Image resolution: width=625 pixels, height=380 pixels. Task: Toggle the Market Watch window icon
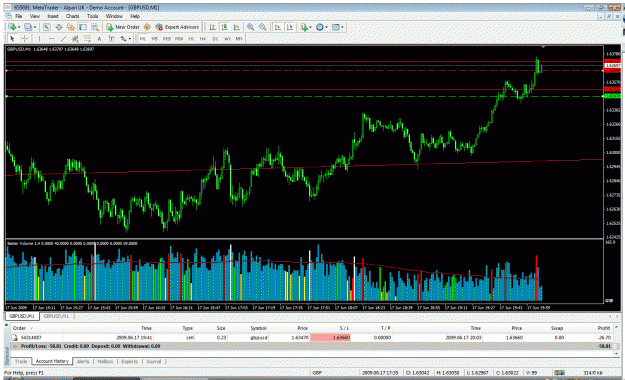pos(47,27)
